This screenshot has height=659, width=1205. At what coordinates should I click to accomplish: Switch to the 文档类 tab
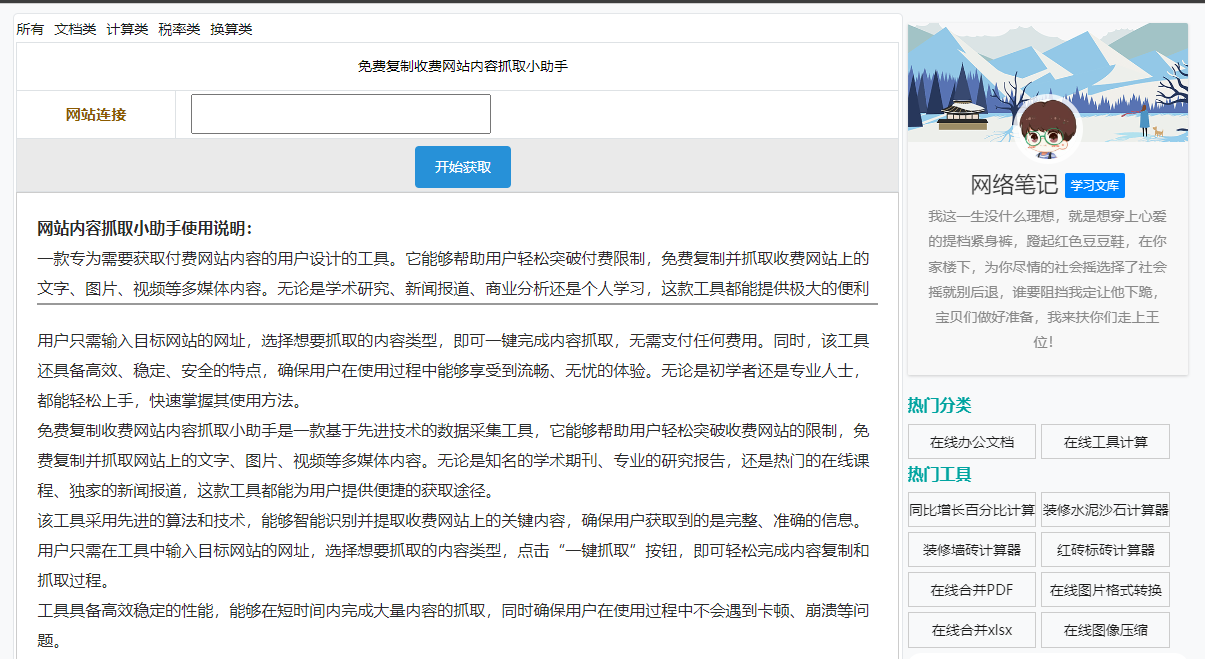[75, 29]
